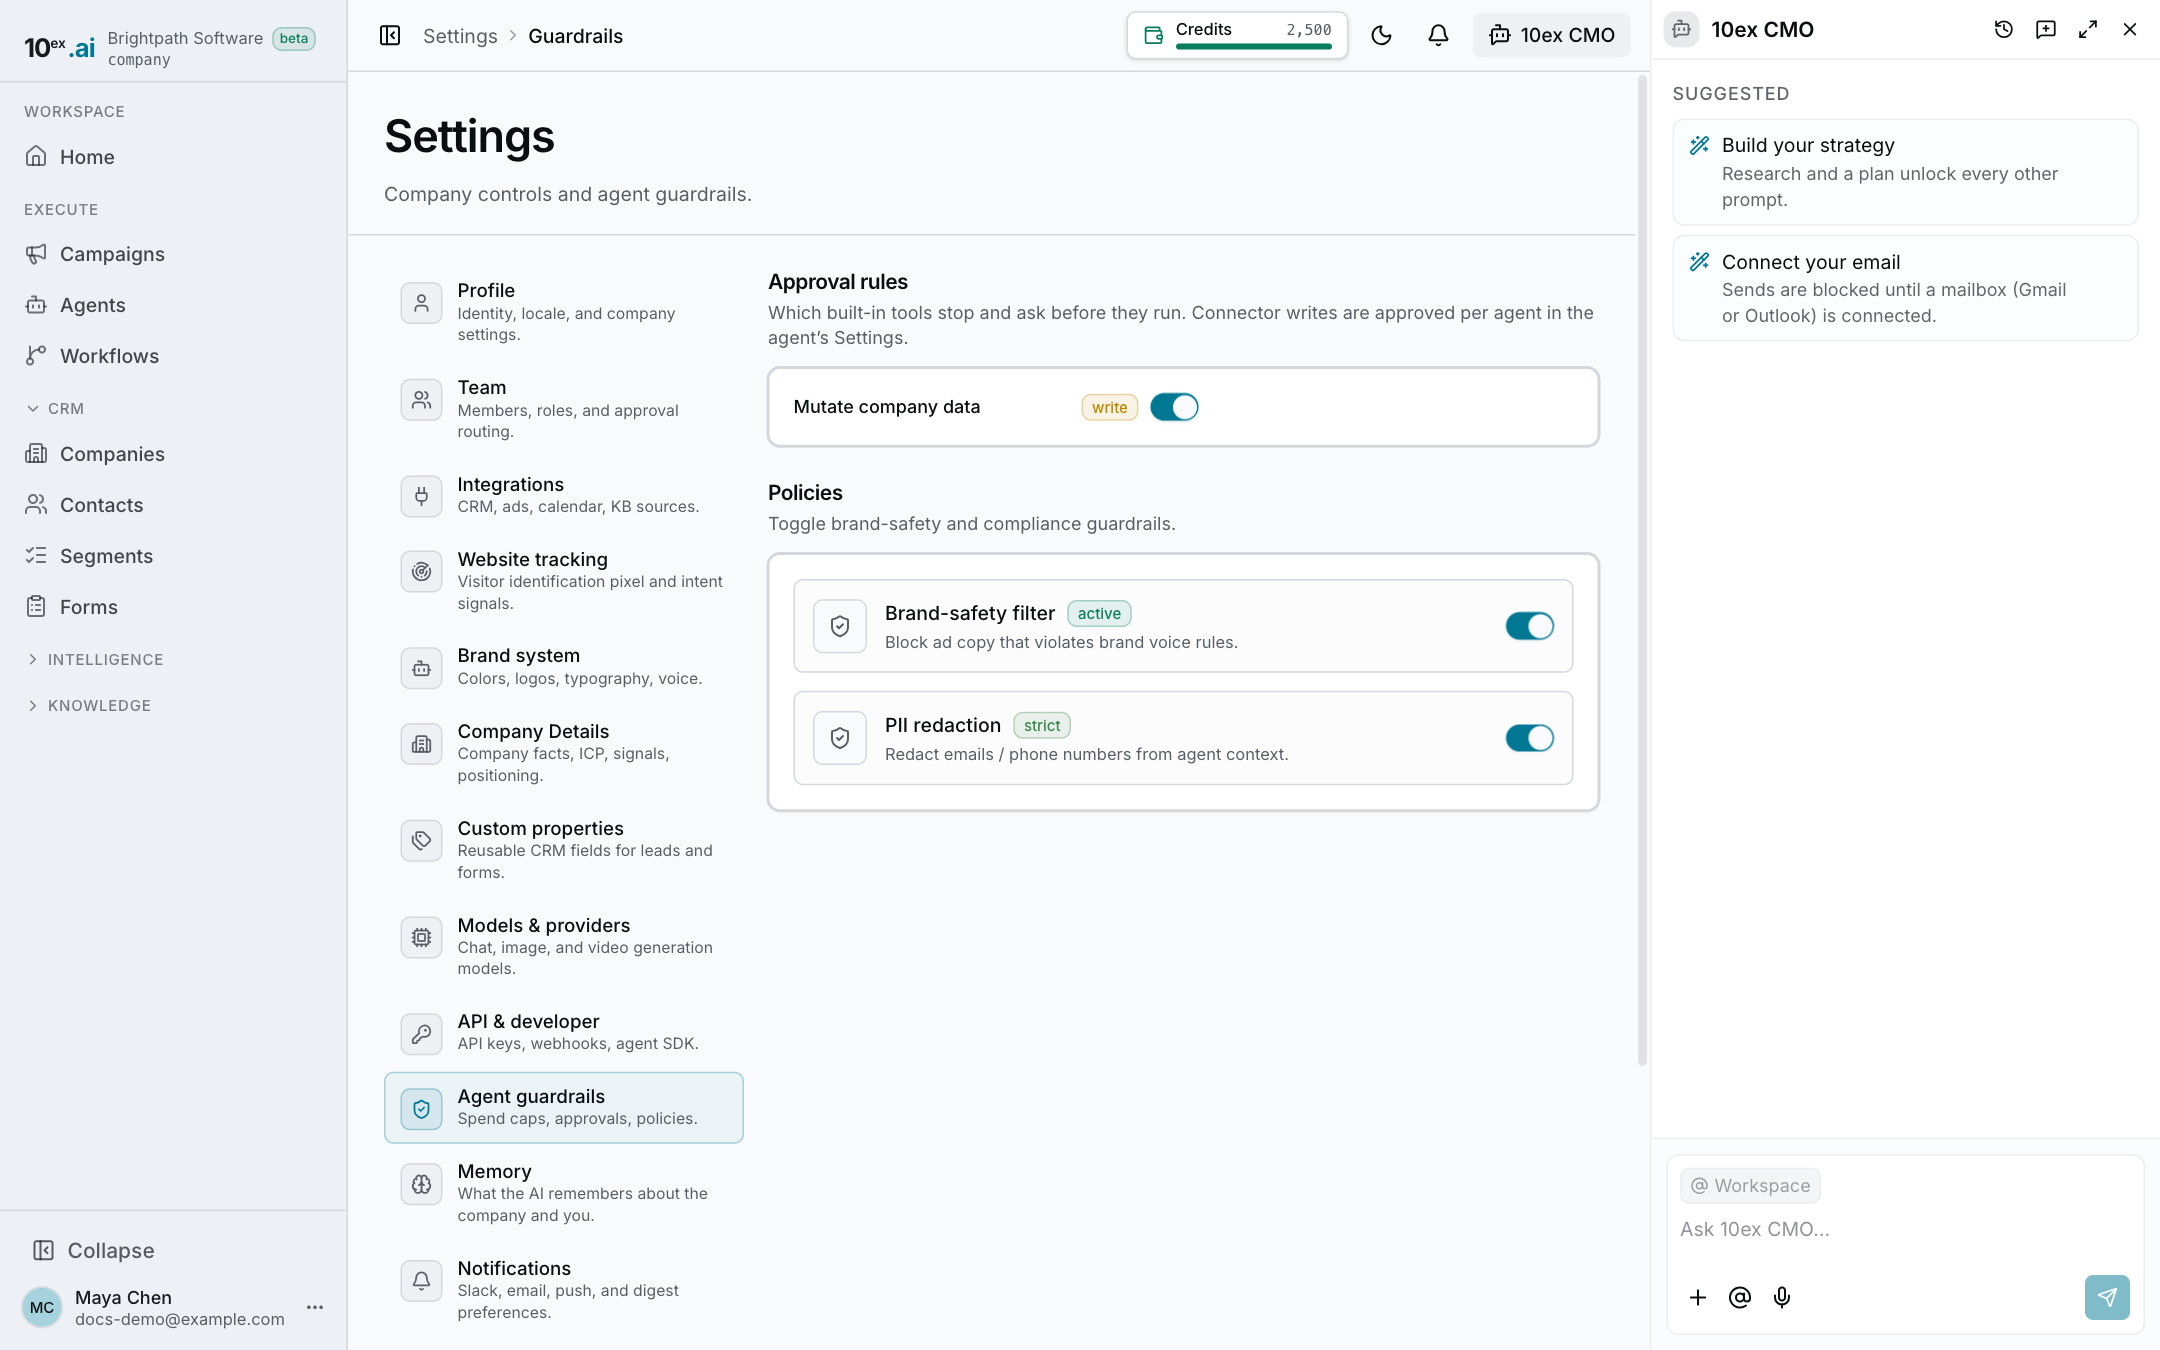The image size is (2160, 1350).
Task: Disable the Brand-safety filter toggle
Action: click(x=1529, y=626)
